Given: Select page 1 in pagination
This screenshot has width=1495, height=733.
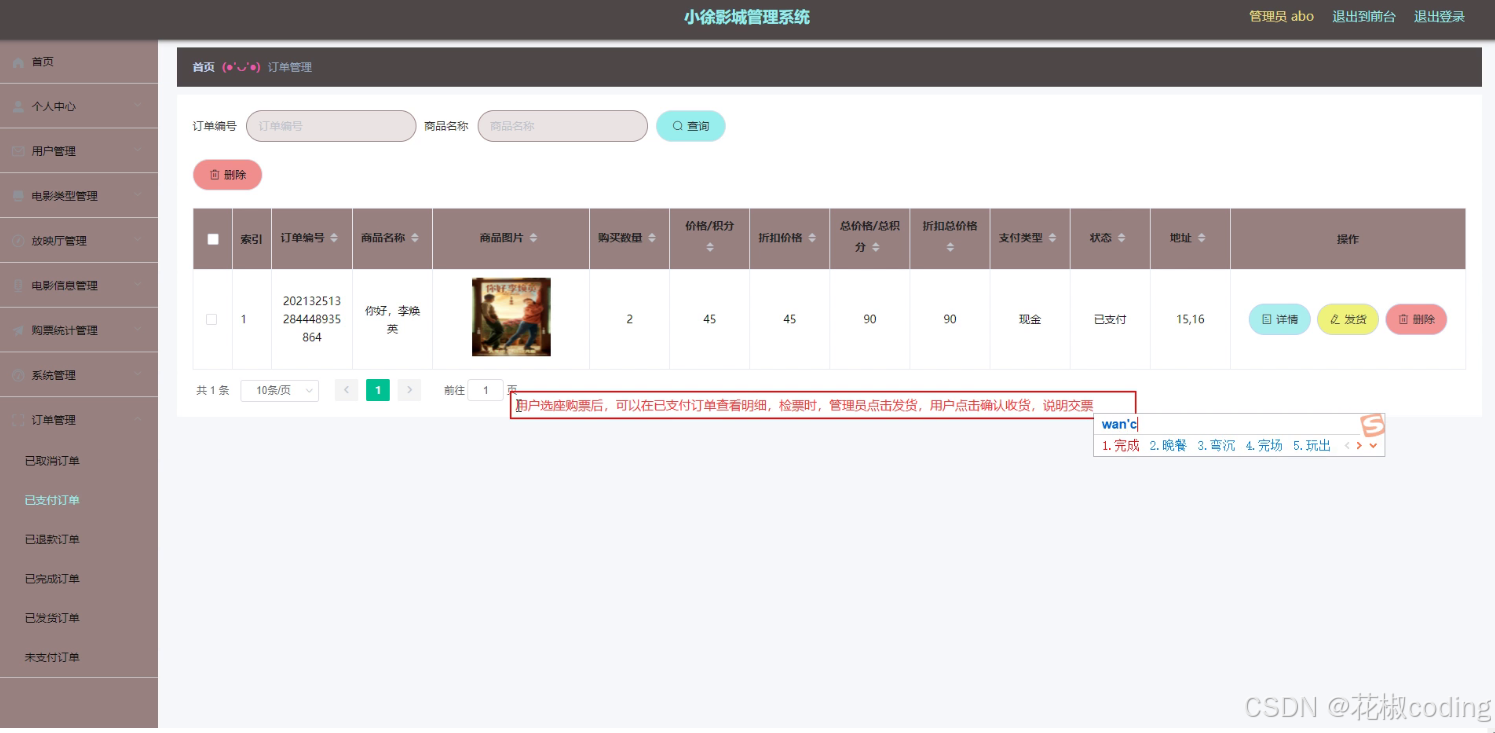Looking at the screenshot, I should point(378,390).
